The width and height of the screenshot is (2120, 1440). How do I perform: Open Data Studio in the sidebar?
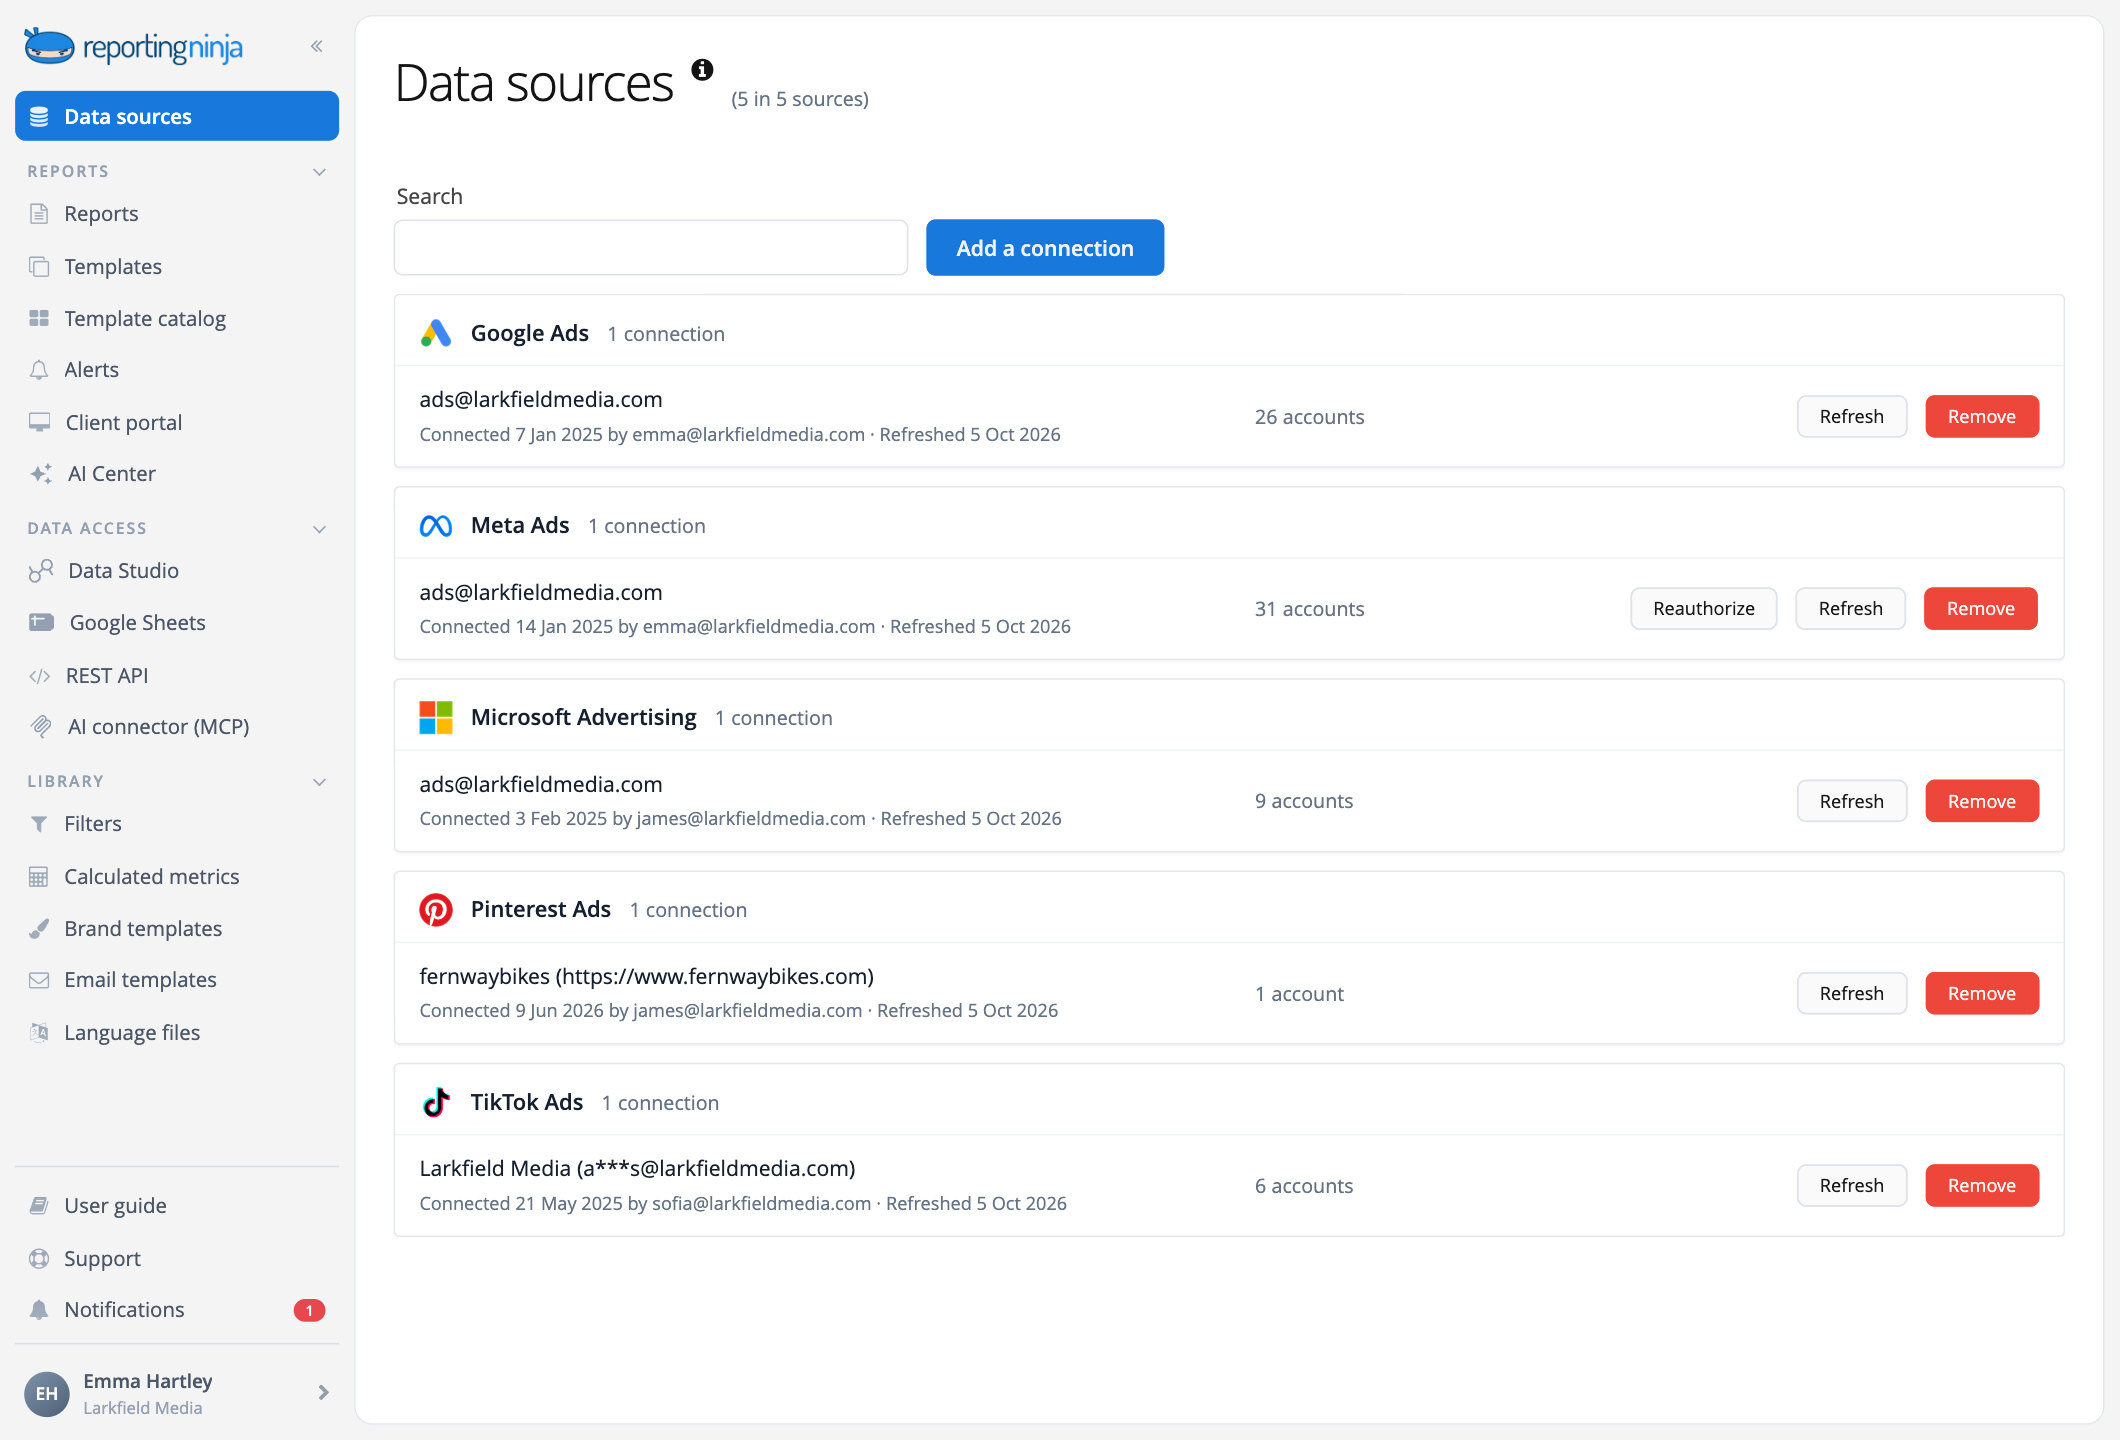pyautogui.click(x=123, y=571)
